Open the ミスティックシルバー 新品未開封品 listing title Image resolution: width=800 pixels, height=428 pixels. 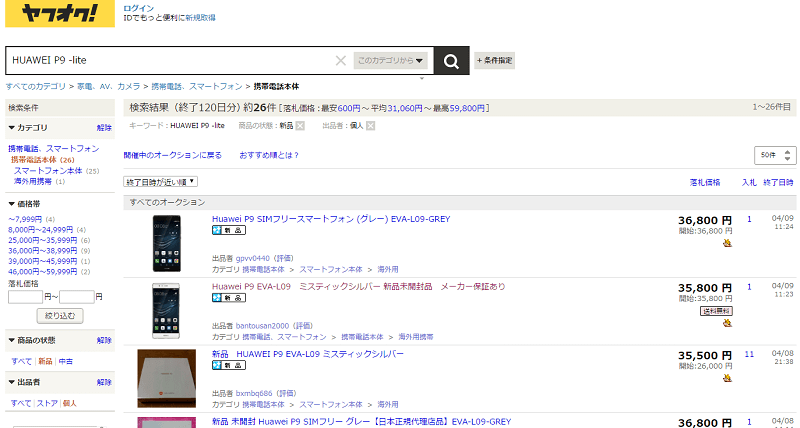coord(359,286)
